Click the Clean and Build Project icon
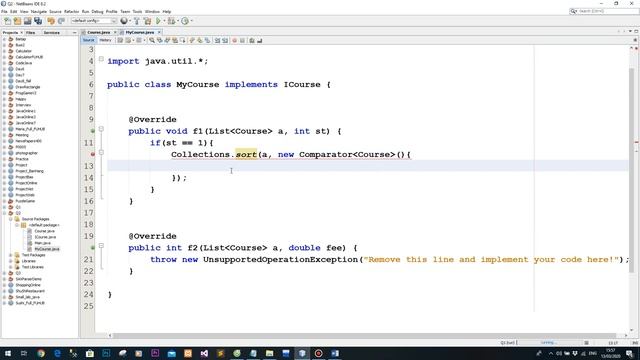The height and width of the screenshot is (360, 640). coord(147,21)
